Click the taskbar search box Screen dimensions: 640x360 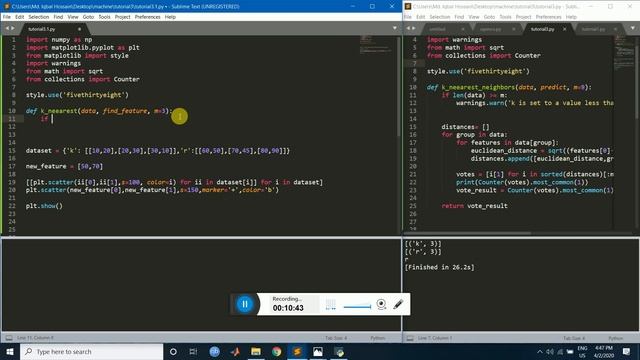[x=91, y=351]
